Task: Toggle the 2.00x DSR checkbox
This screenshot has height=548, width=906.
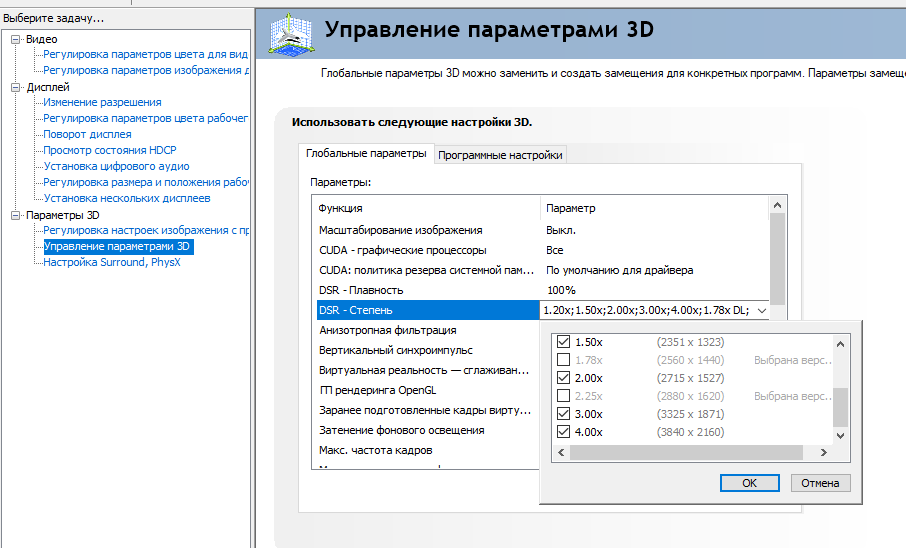Action: 563,377
